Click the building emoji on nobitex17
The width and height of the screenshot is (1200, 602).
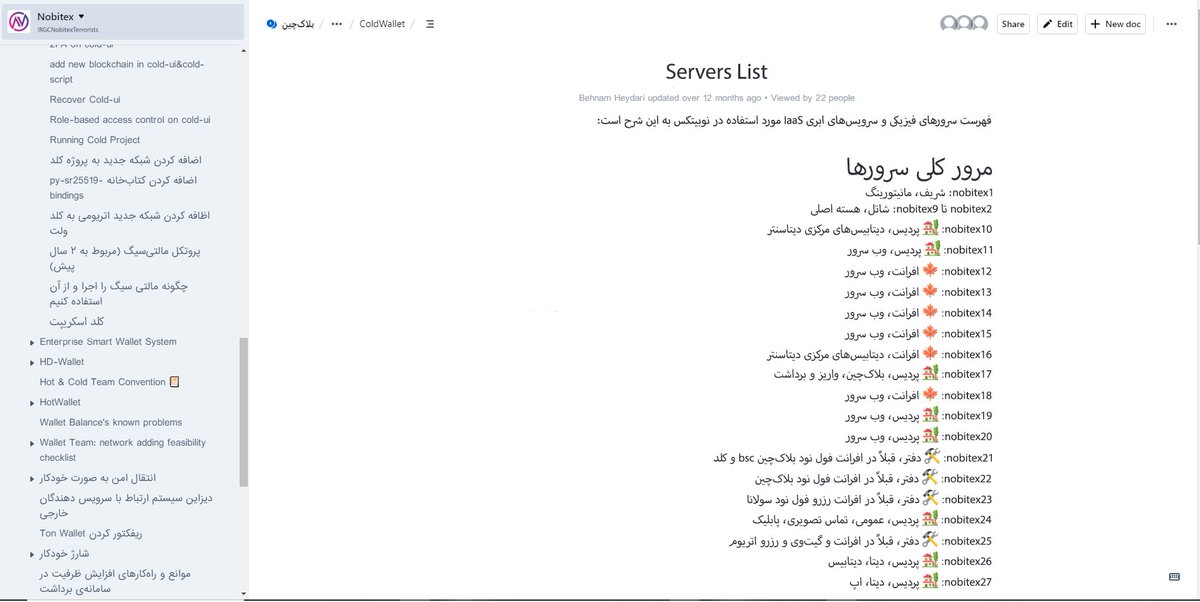coord(931,374)
